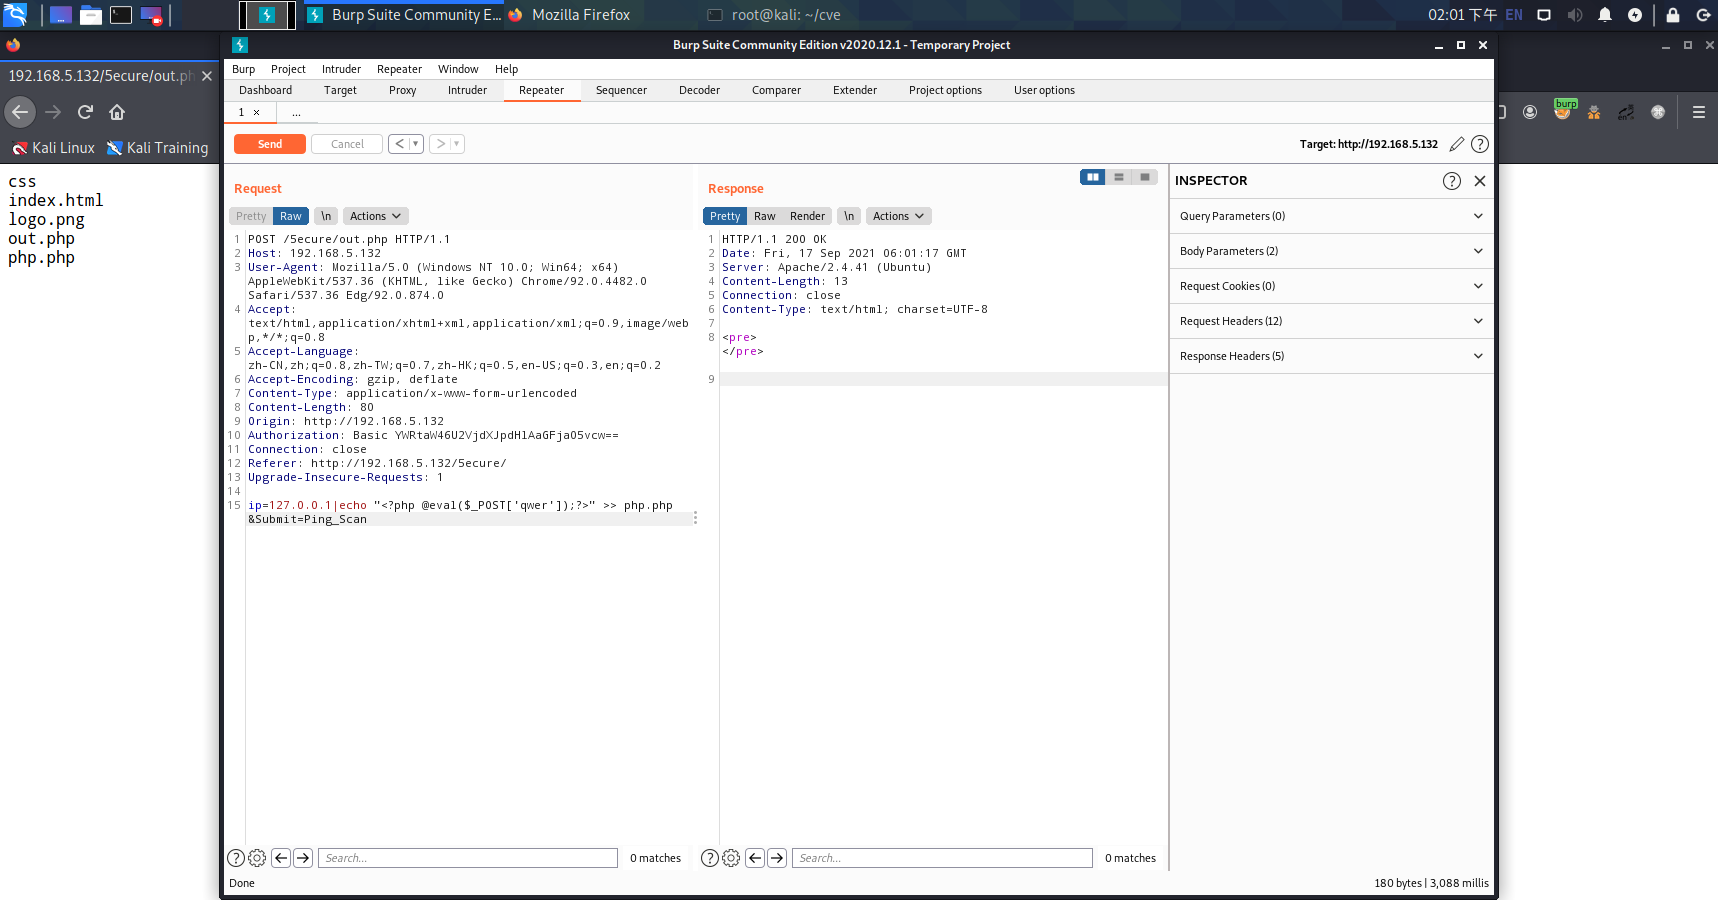Switch to Proxy tab
Screen dimensions: 1718x900
tap(402, 90)
